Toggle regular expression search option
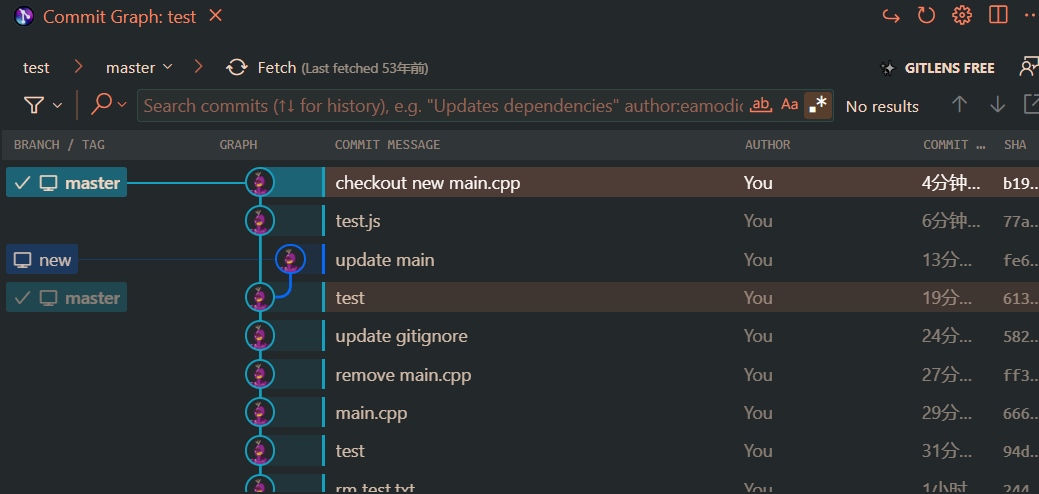Viewport: 1039px width, 494px height. 819,105
